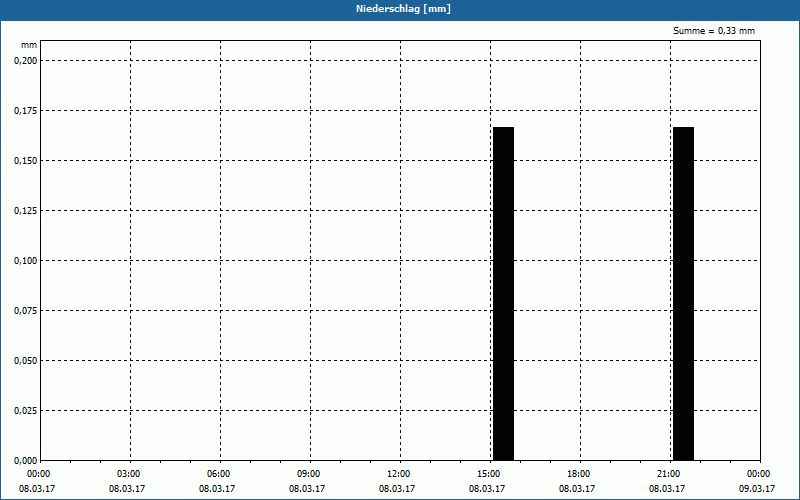
Task: Click the 0,075 y-axis value
Action: [26, 311]
